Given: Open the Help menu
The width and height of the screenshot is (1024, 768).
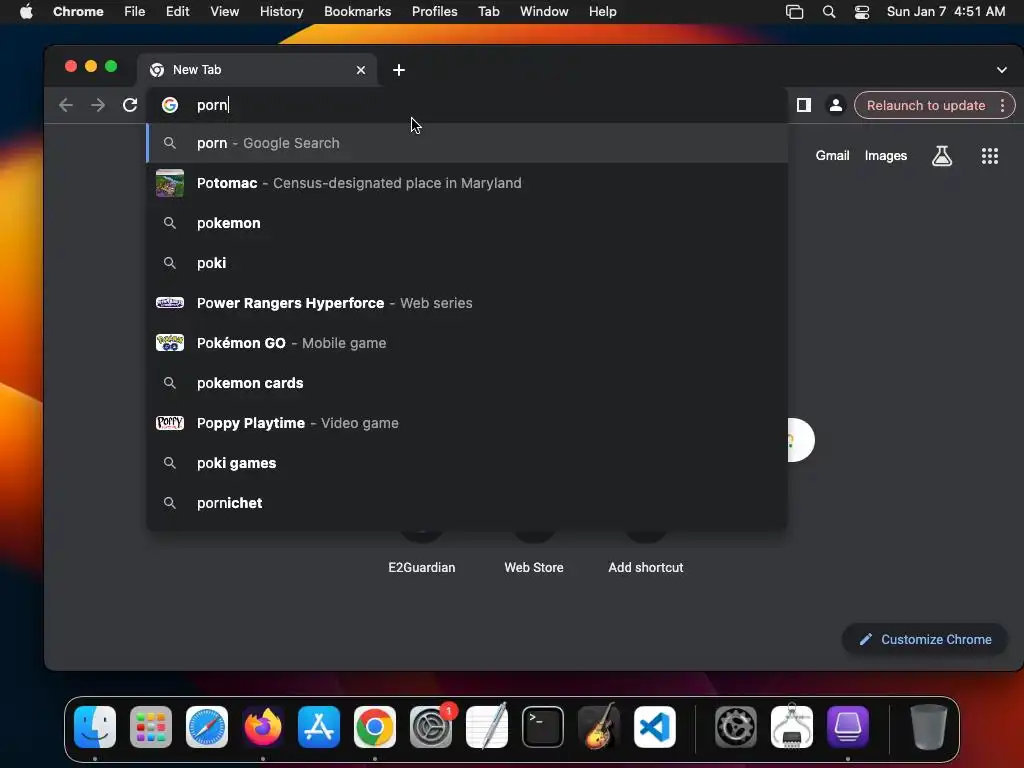Looking at the screenshot, I should pos(602,12).
